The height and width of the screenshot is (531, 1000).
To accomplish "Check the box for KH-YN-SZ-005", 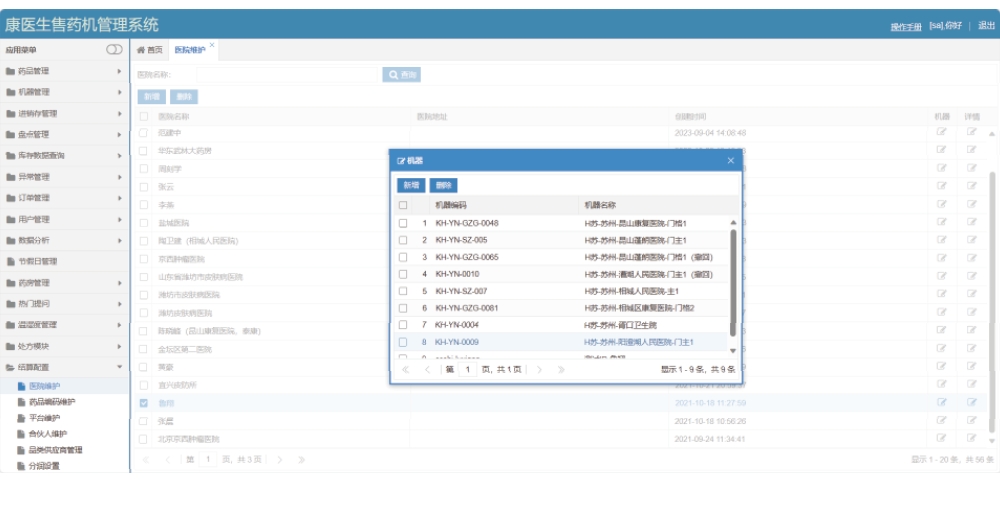I will (403, 240).
